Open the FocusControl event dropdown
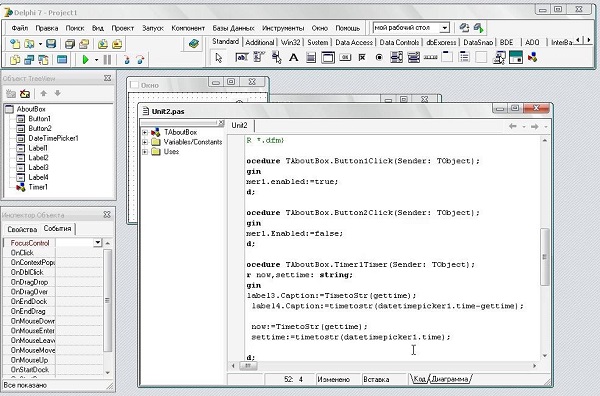The width and height of the screenshot is (600, 396). [x=98, y=243]
